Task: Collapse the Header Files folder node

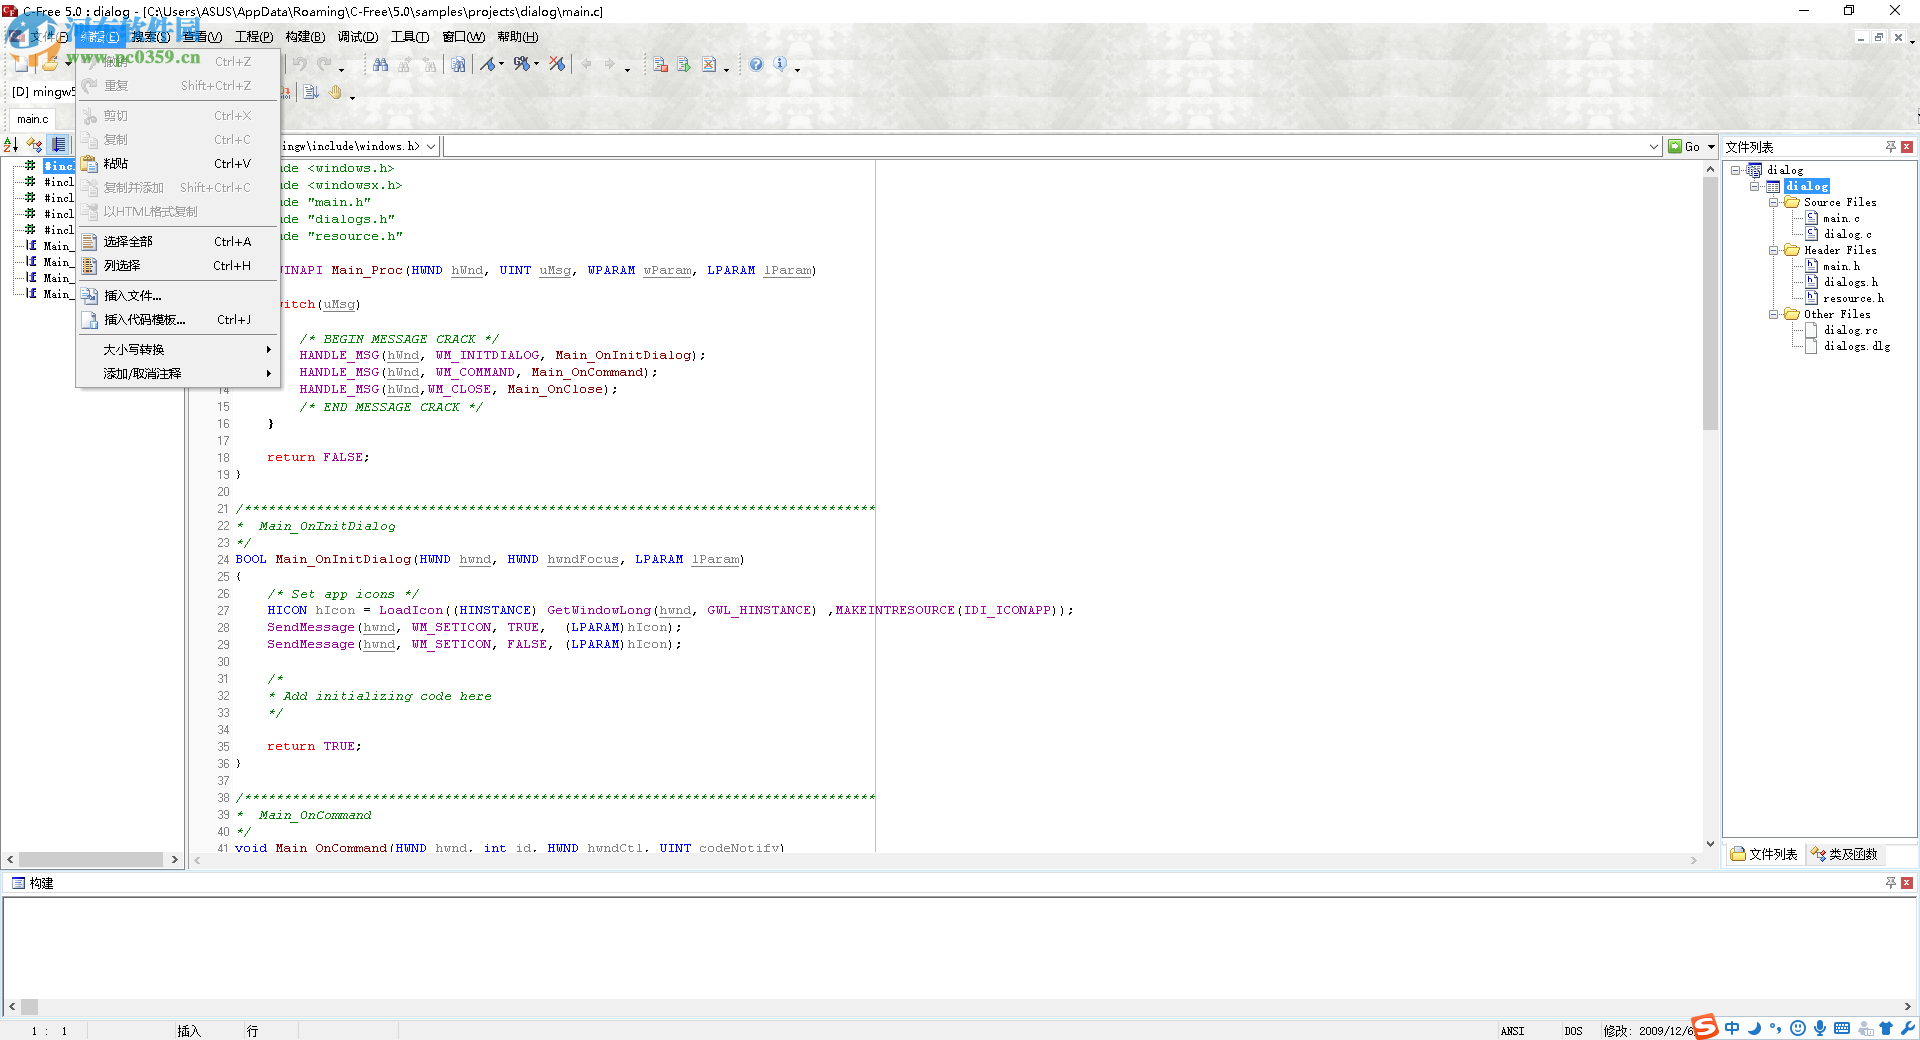Action: coord(1774,250)
